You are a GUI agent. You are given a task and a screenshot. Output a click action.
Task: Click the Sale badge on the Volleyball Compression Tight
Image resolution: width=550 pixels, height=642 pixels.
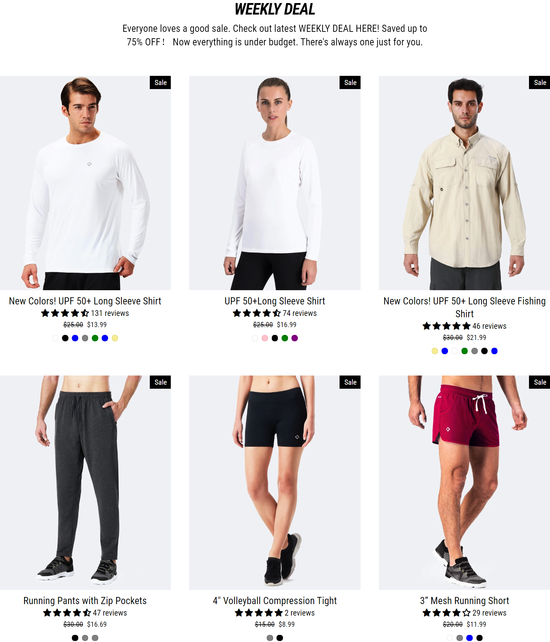(x=350, y=382)
